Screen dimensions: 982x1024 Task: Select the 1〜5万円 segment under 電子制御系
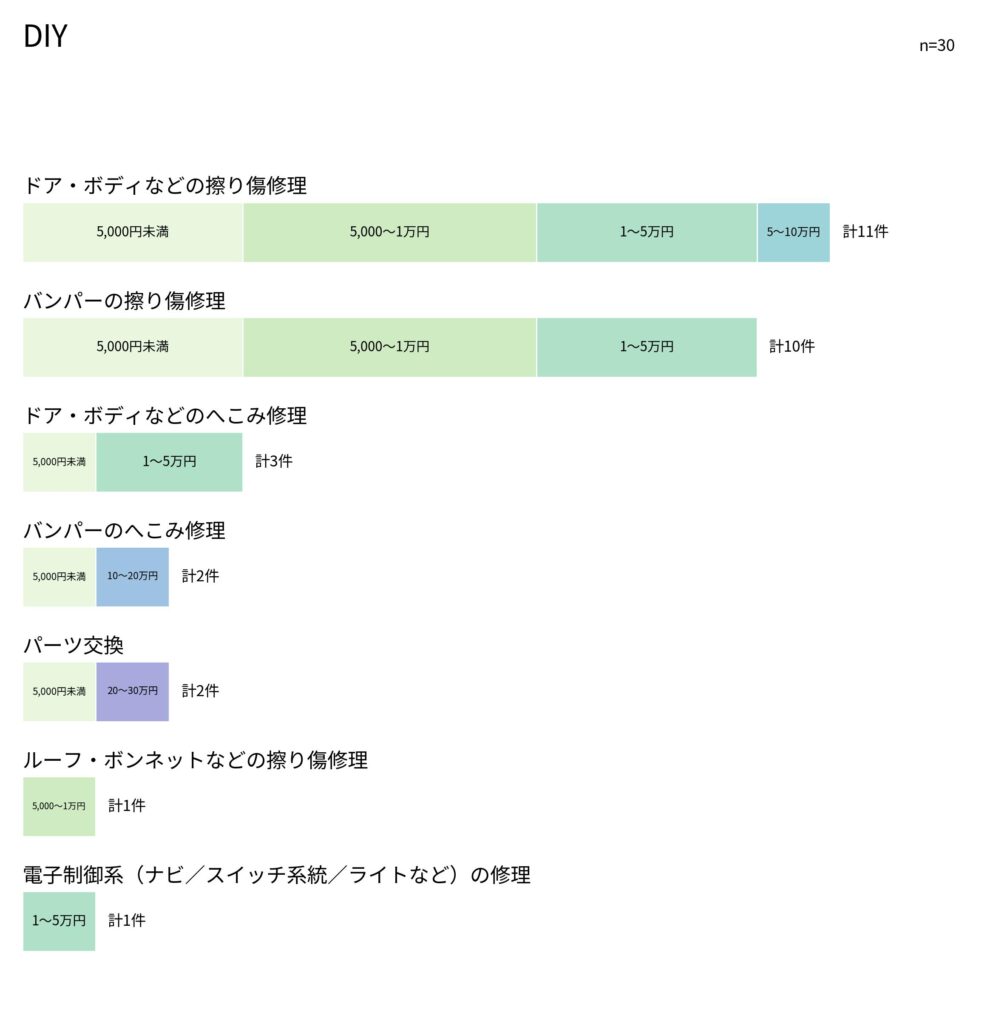(x=59, y=921)
